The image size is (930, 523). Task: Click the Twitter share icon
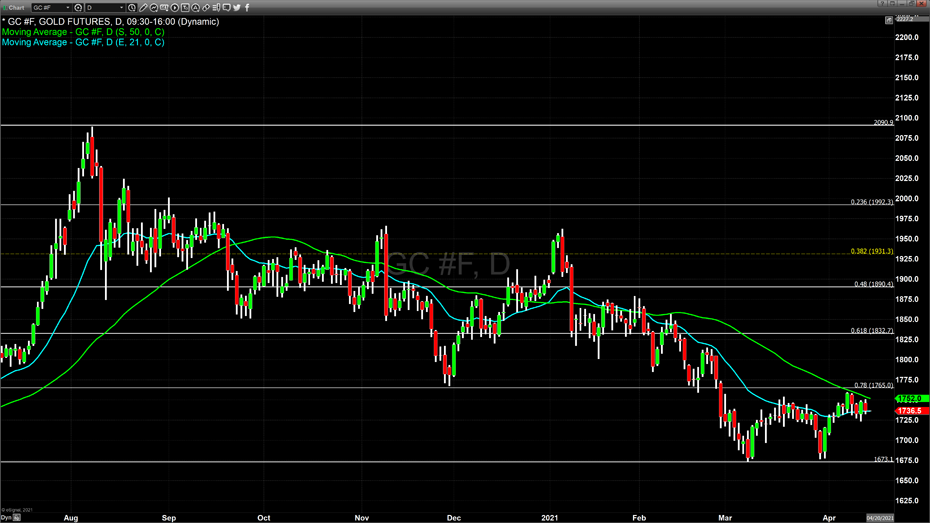pyautogui.click(x=236, y=7)
